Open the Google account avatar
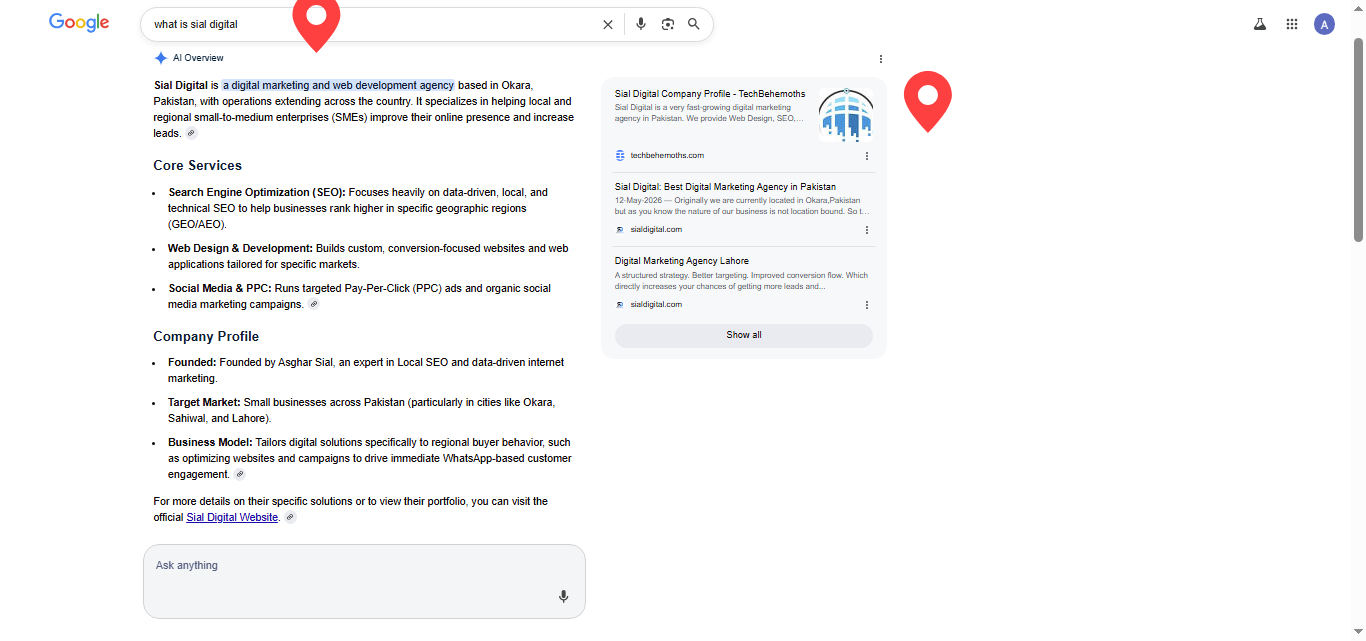Screen dimensions: 1366x641 pos(1324,24)
